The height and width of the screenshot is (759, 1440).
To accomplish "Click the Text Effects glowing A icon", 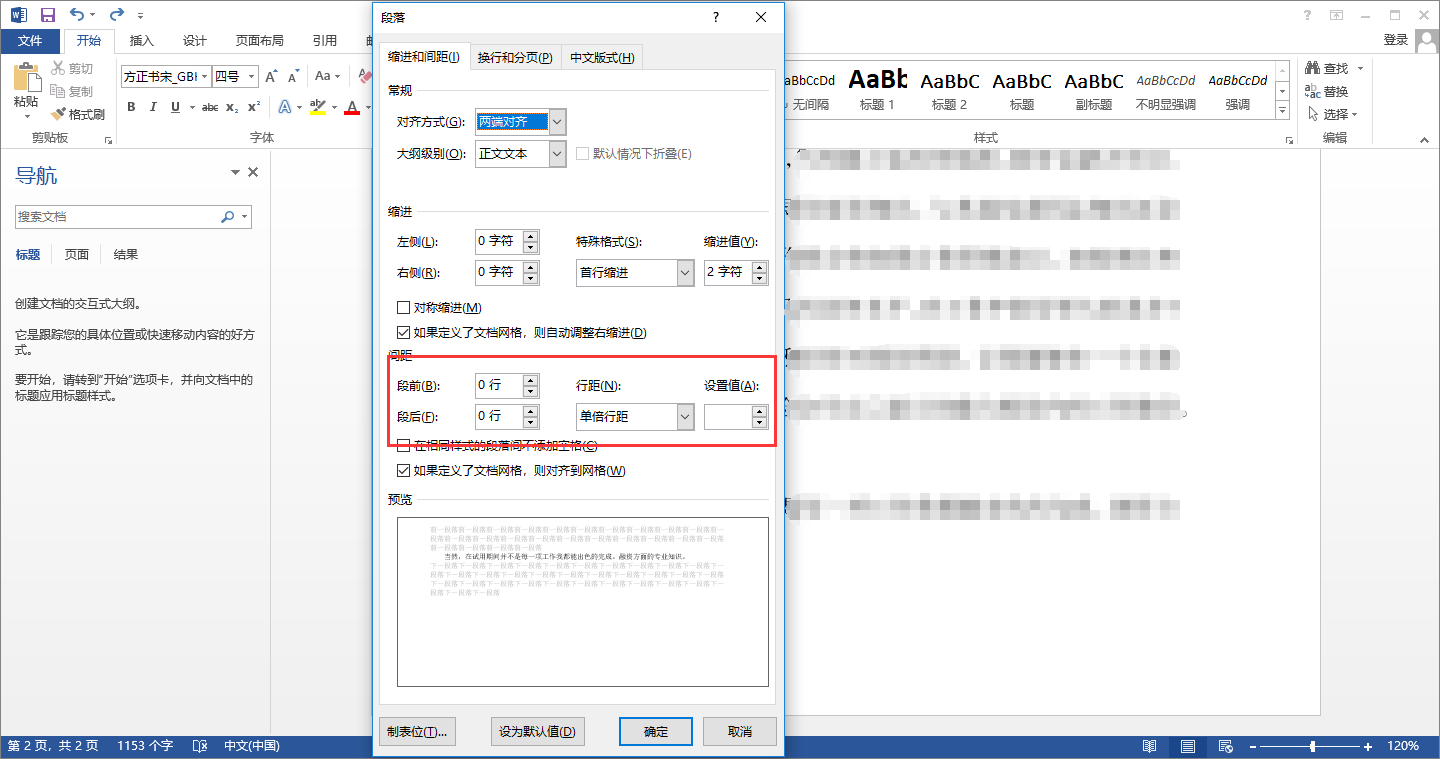I will tap(285, 107).
